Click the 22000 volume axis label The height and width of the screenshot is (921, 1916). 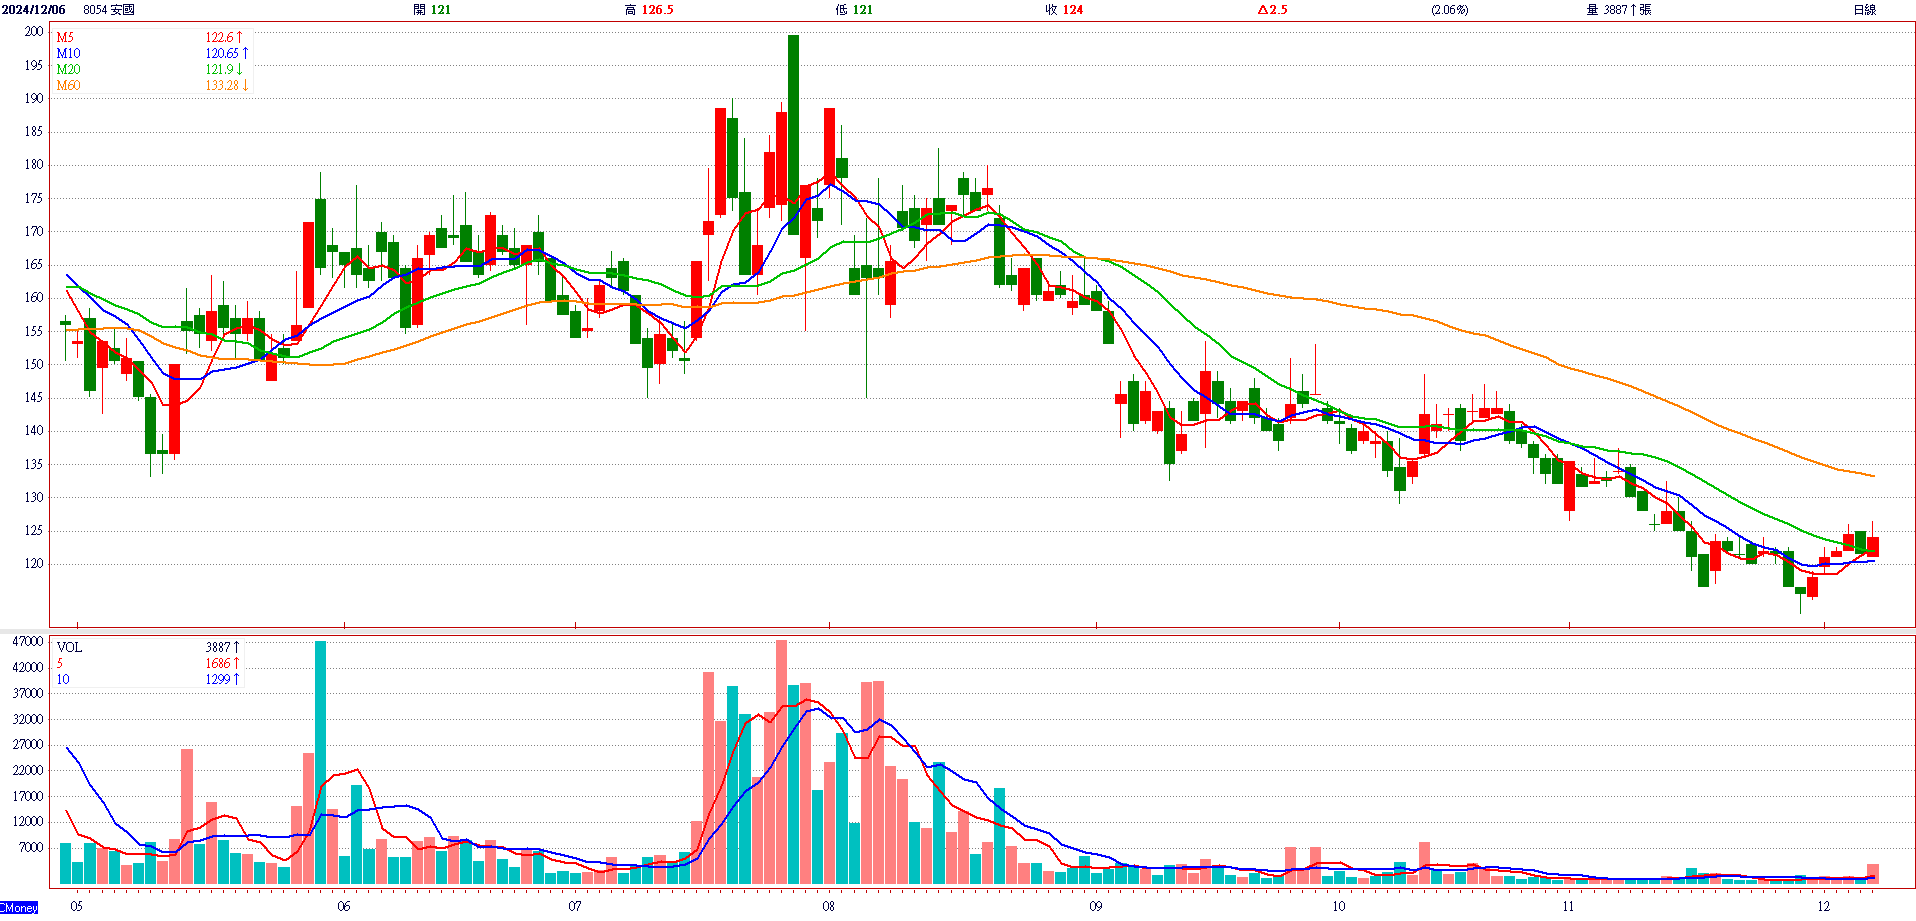[x=28, y=770]
